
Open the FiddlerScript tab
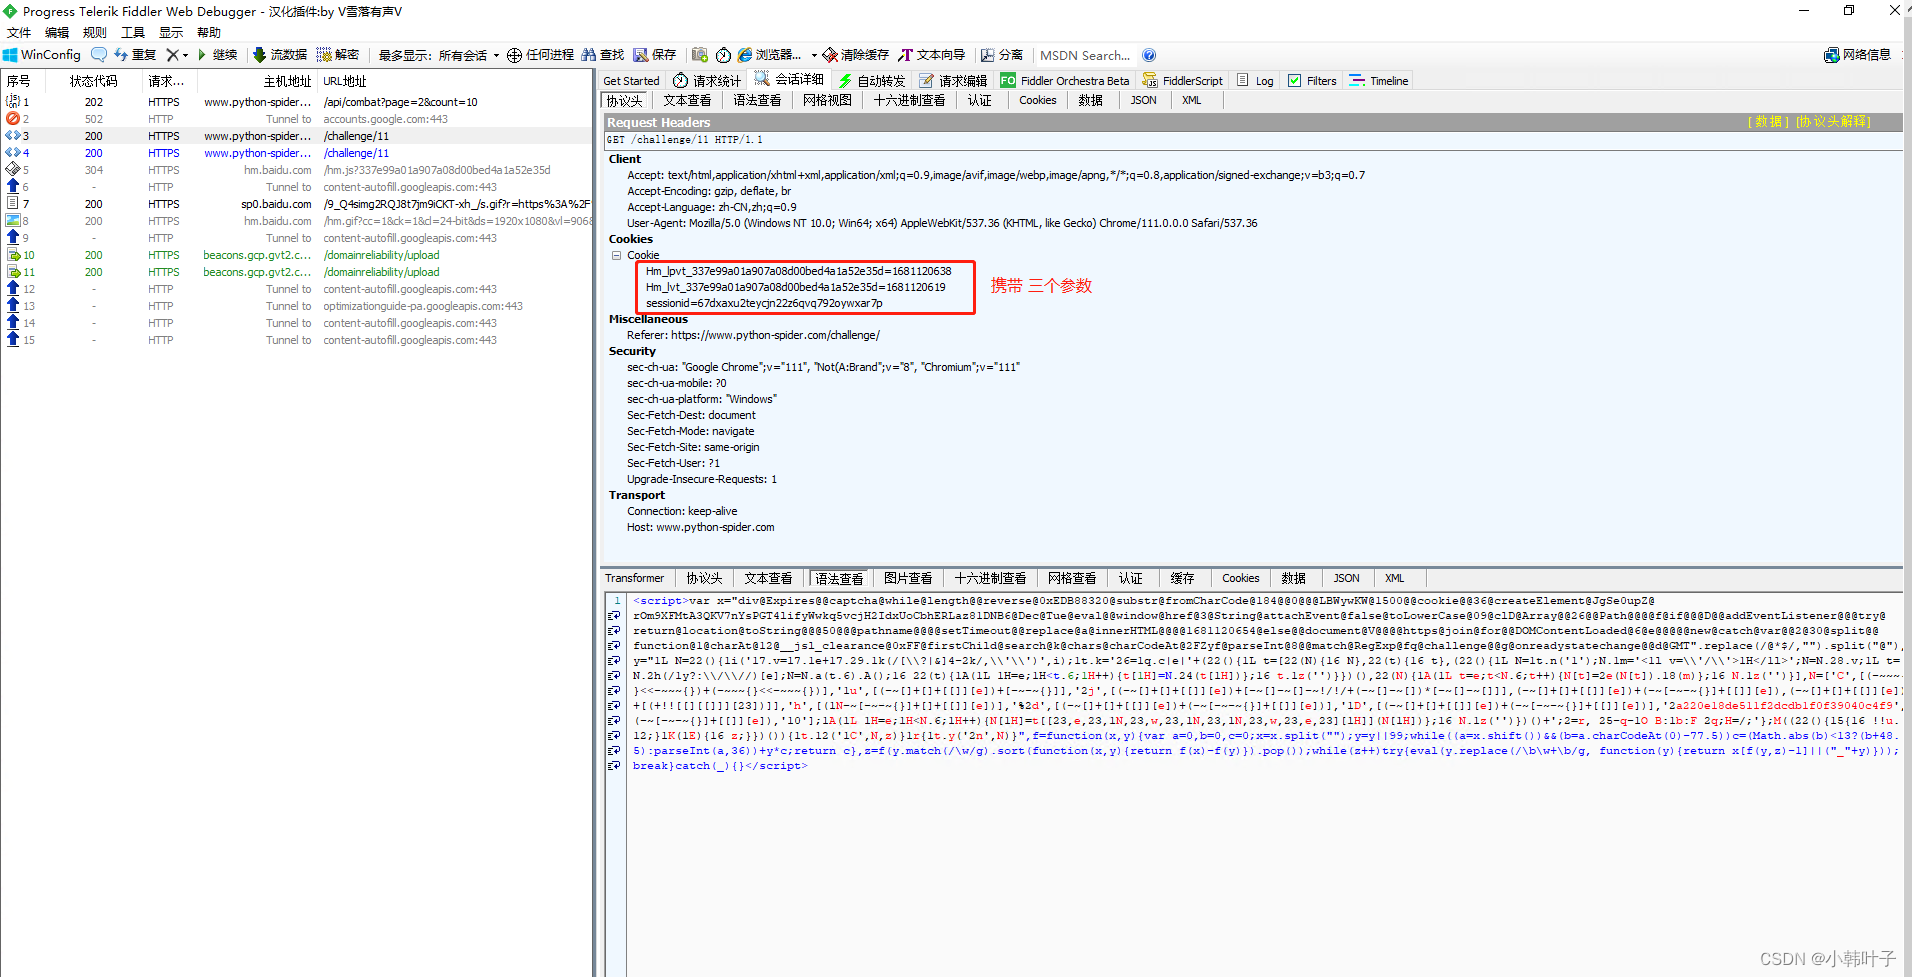[x=1183, y=81]
